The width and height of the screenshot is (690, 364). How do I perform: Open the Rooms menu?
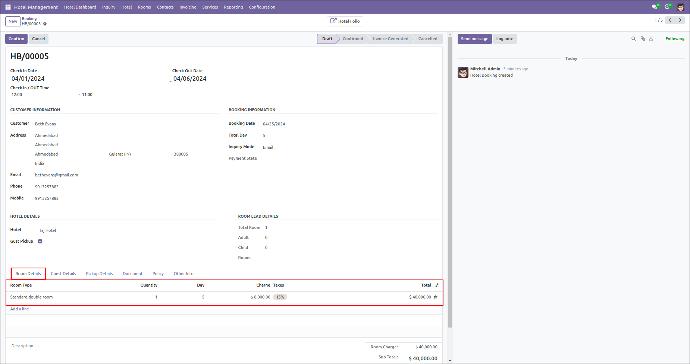(144, 7)
